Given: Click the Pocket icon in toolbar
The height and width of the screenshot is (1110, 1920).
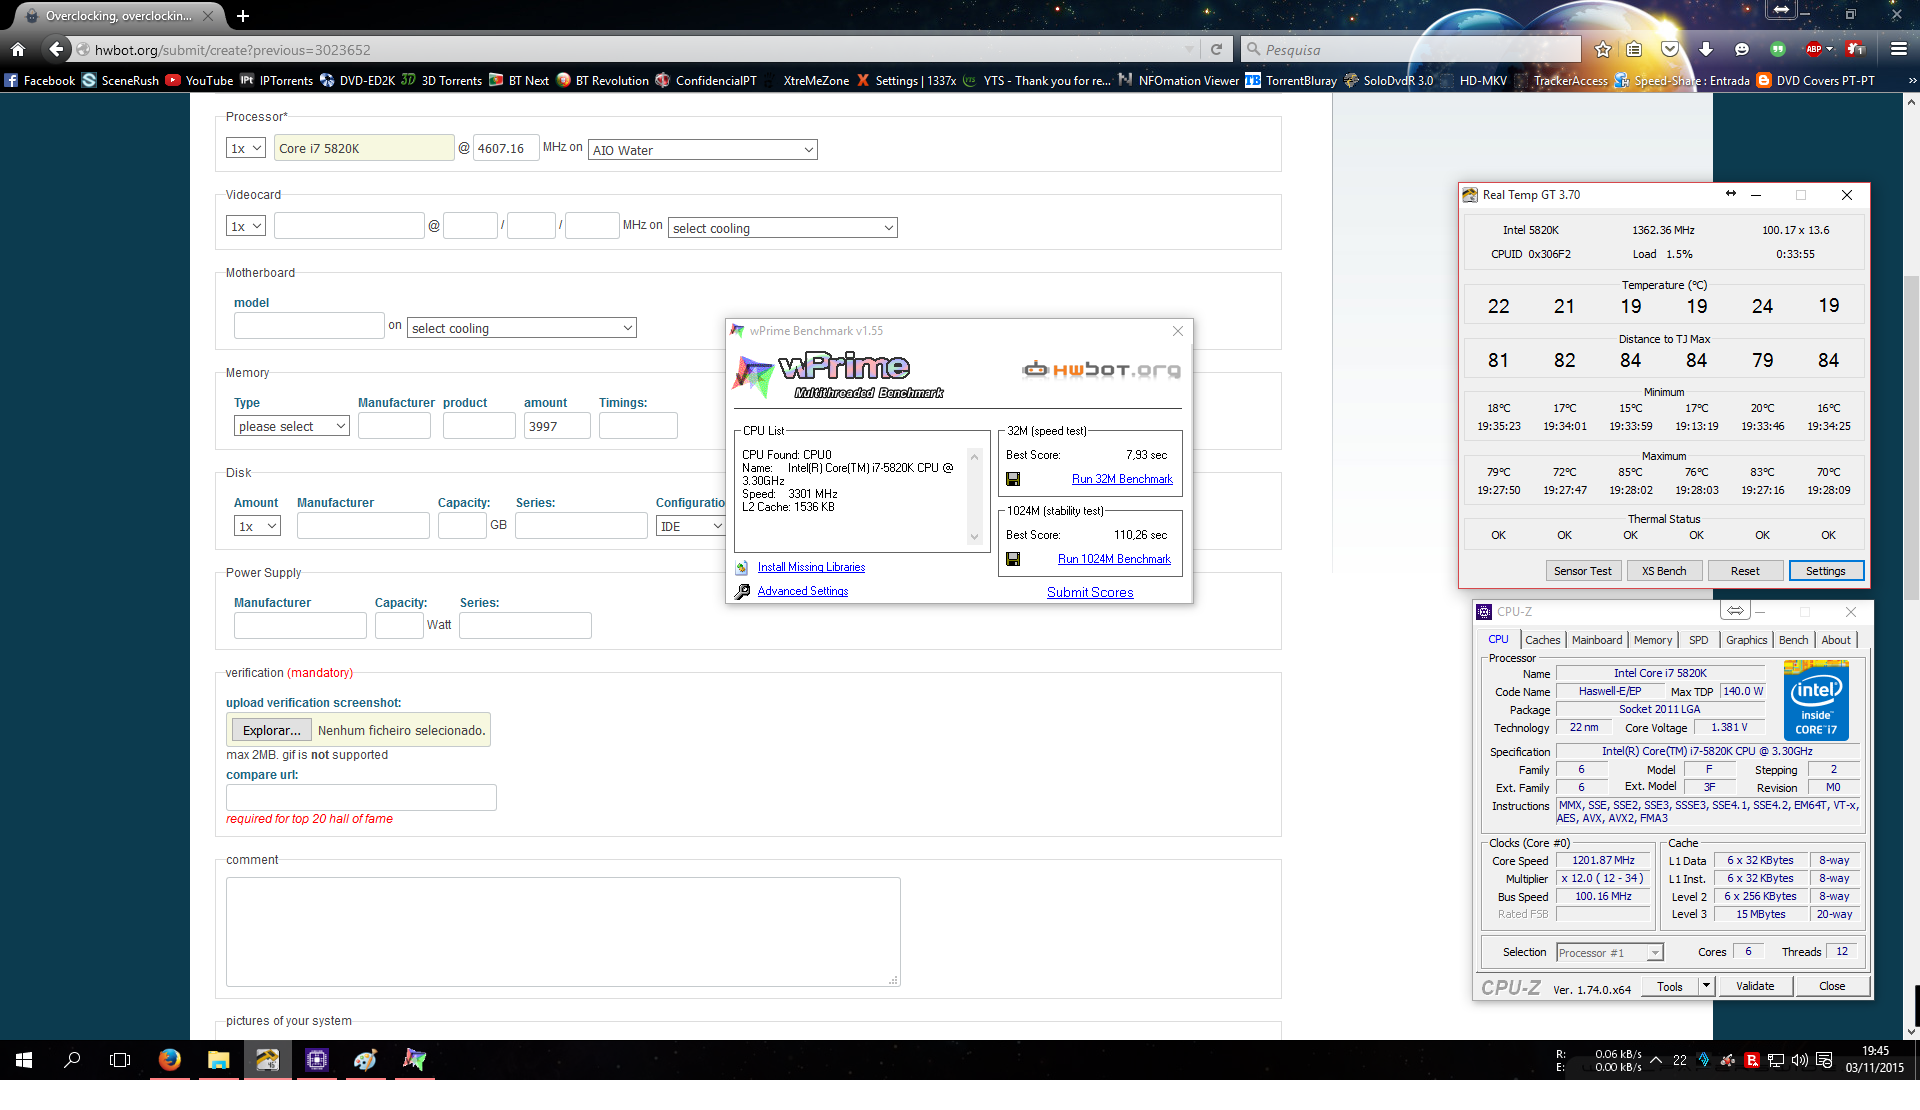Looking at the screenshot, I should pos(1670,49).
